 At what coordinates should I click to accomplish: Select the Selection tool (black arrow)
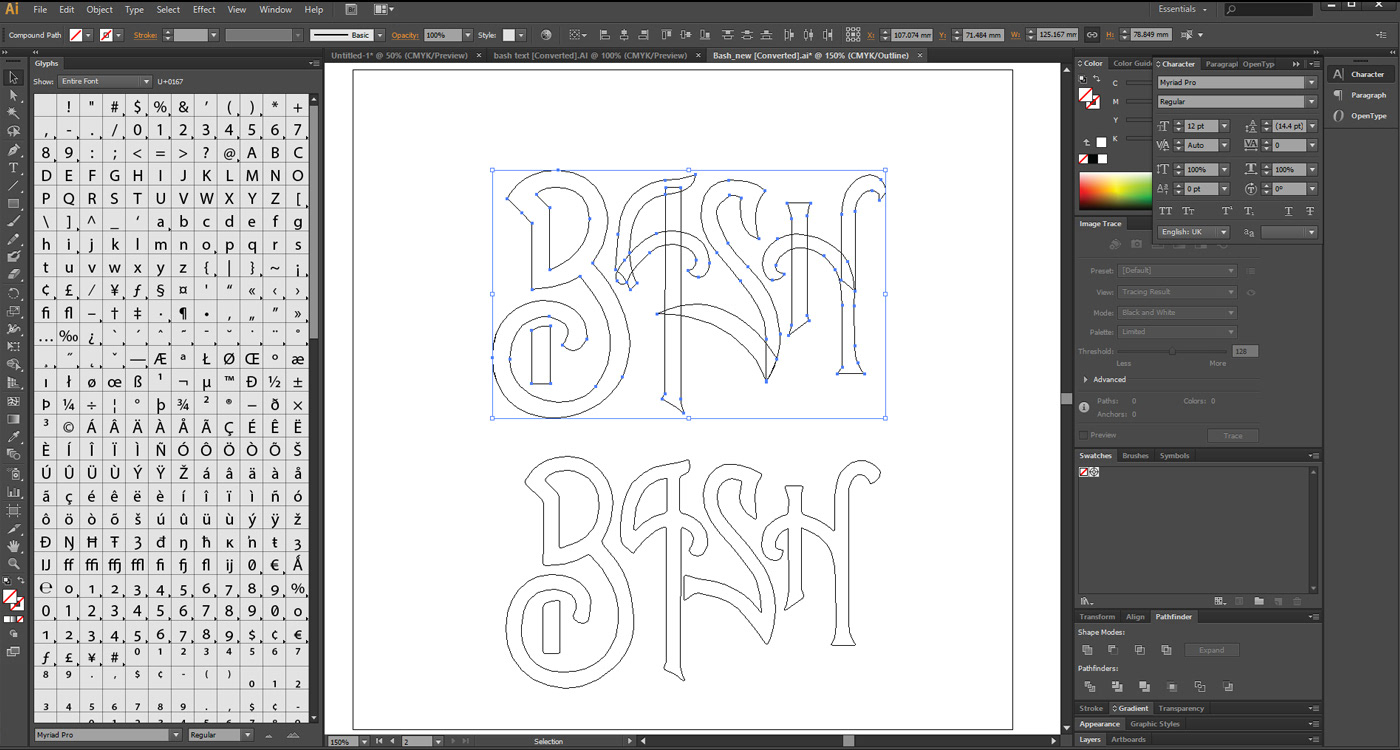tap(13, 77)
